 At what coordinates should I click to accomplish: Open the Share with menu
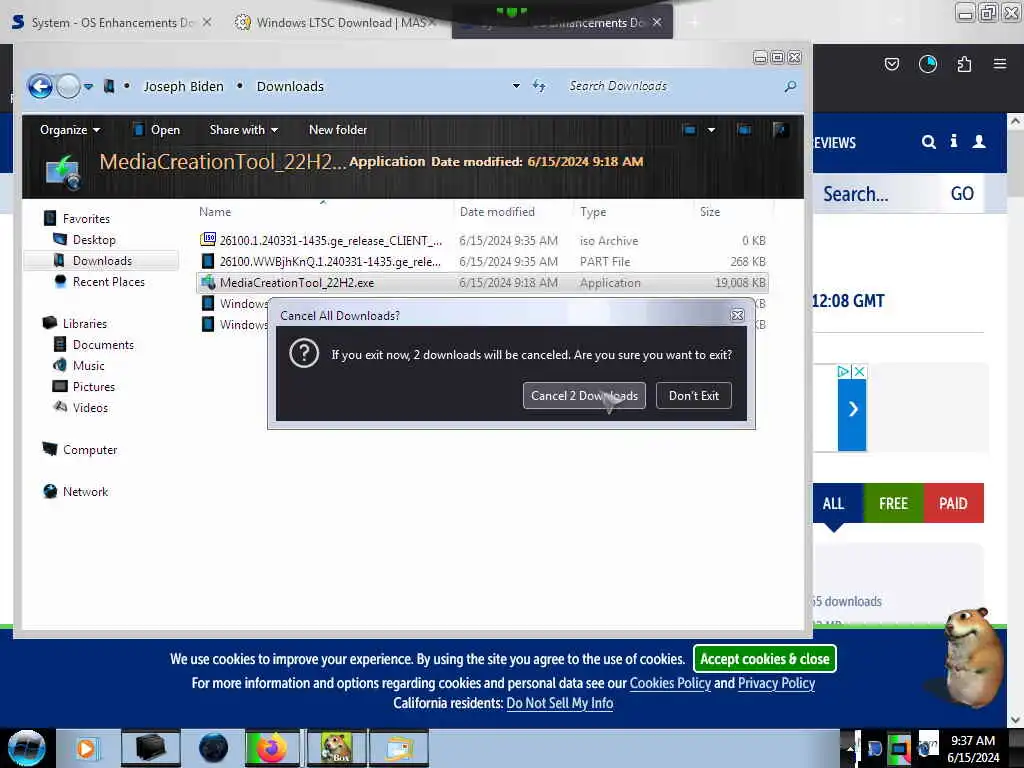pos(244,130)
